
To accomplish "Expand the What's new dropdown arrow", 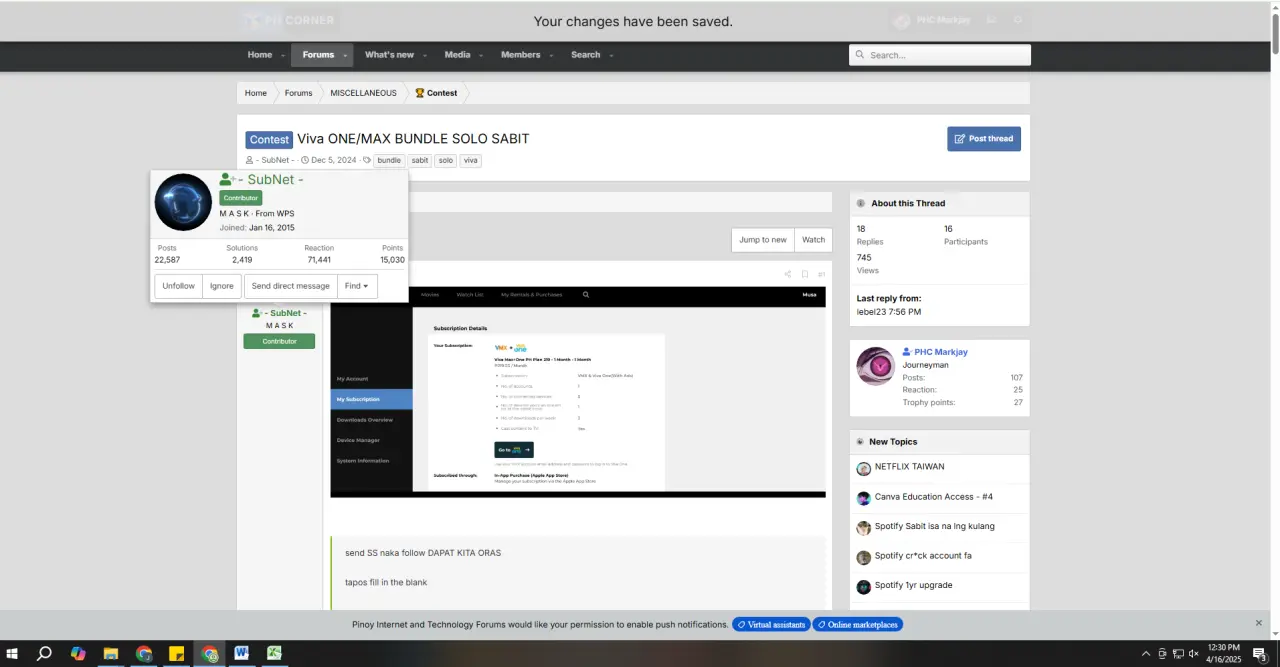I will 425,55.
